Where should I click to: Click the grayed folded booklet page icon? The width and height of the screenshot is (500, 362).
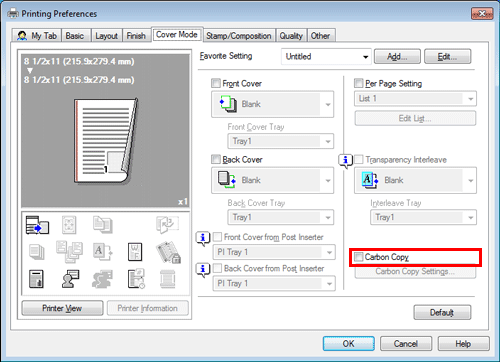(167, 224)
